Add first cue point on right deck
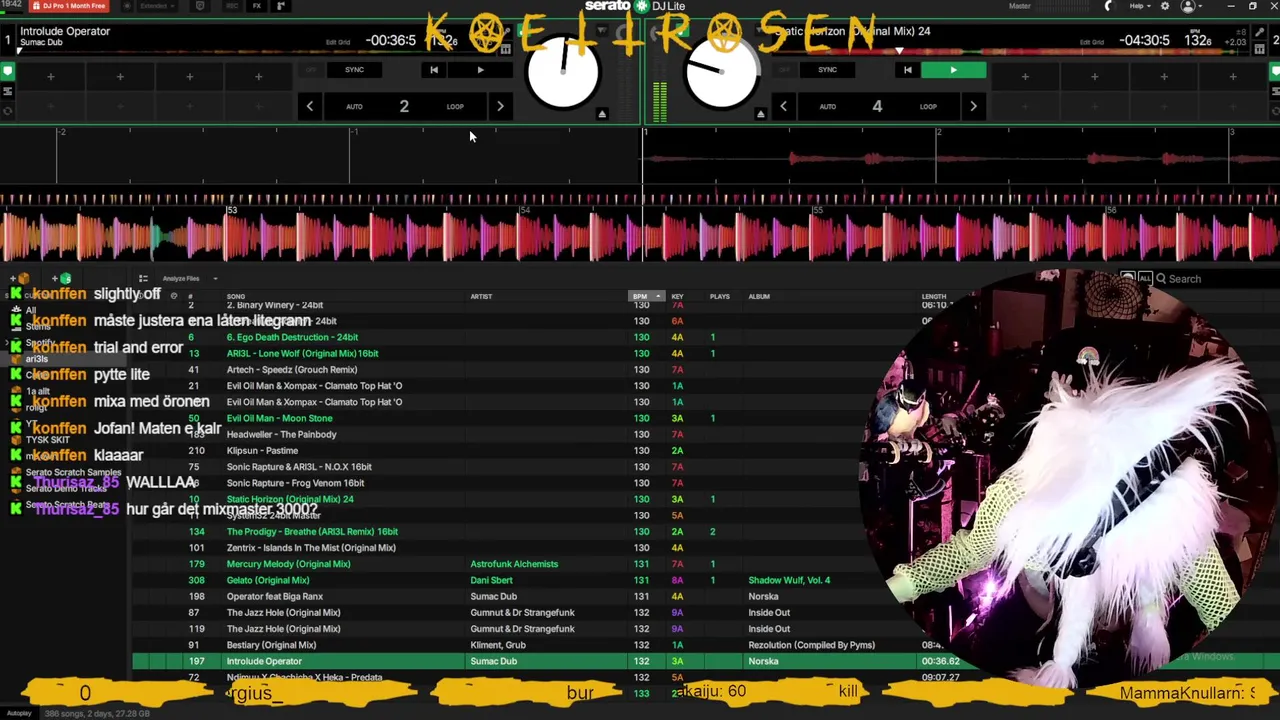The image size is (1280, 720). (1025, 77)
